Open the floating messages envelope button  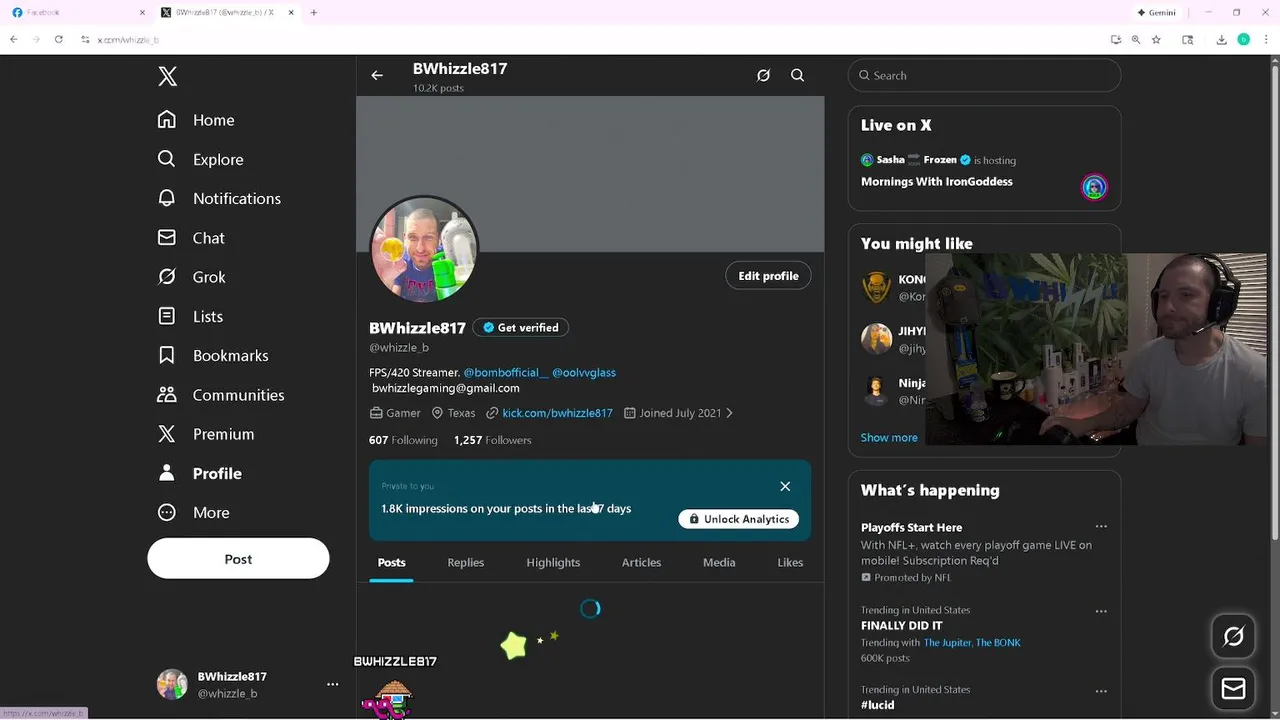coord(1233,689)
